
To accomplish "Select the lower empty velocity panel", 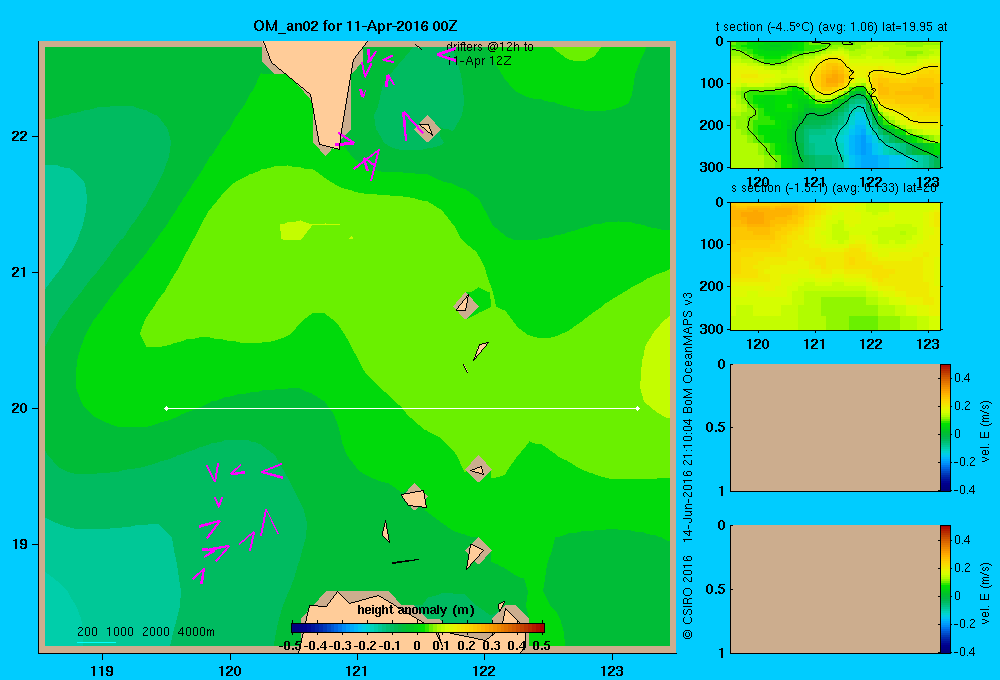I will (835, 589).
